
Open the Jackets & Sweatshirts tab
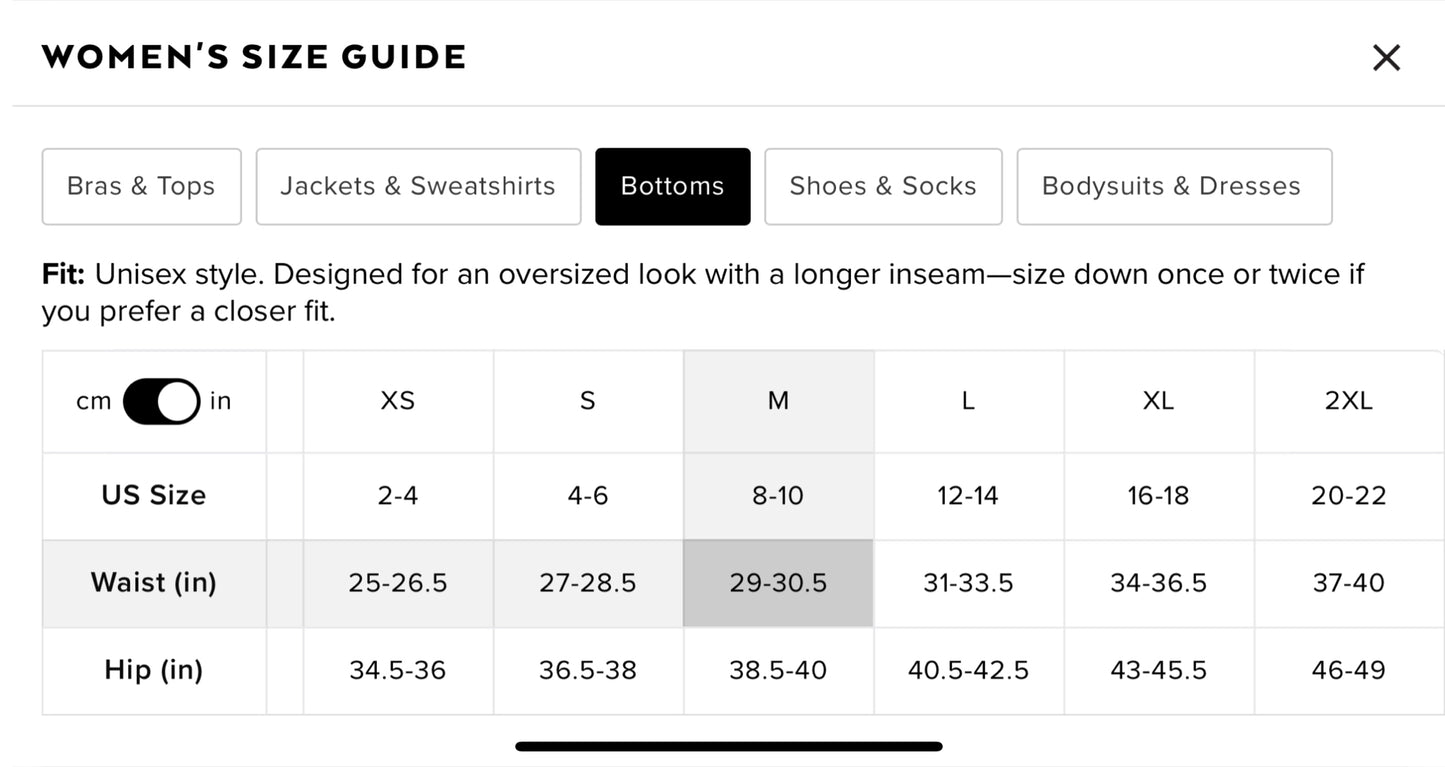tap(418, 187)
